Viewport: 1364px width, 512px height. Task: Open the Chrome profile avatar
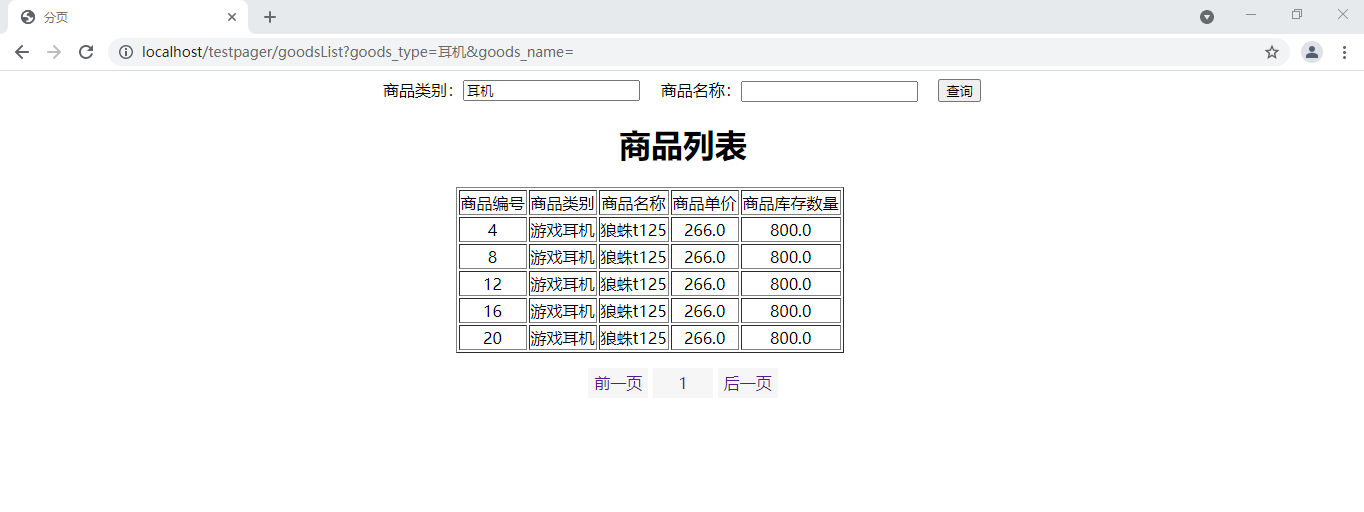[x=1312, y=52]
